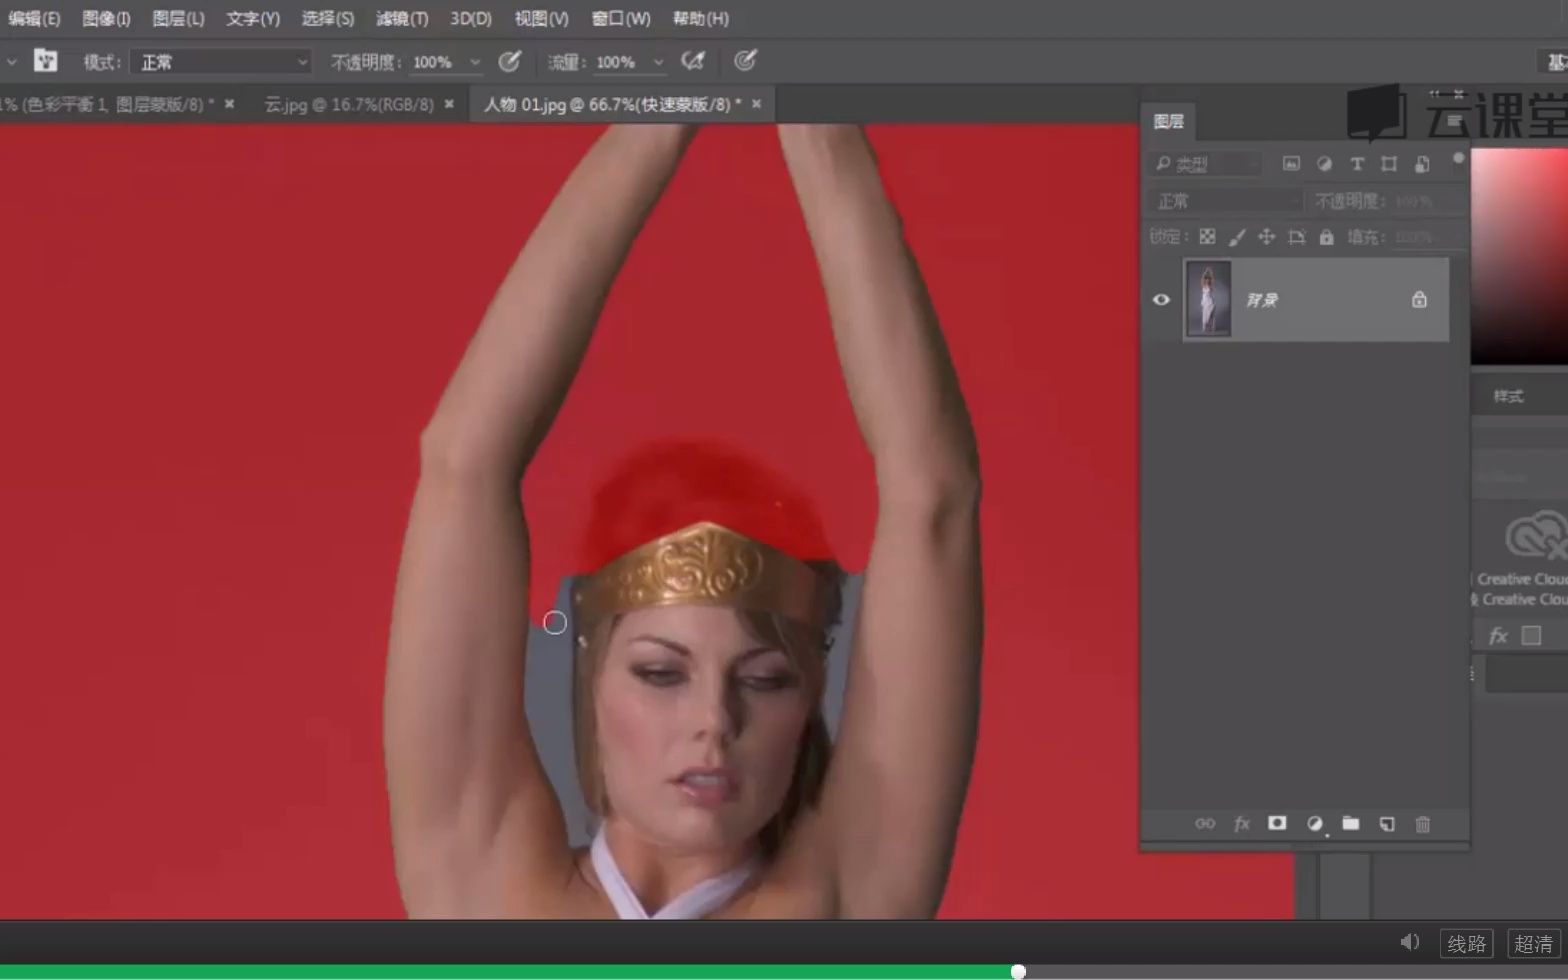Toggle layer filtering on/off switch
Image resolution: width=1568 pixels, height=980 pixels.
click(1458, 158)
